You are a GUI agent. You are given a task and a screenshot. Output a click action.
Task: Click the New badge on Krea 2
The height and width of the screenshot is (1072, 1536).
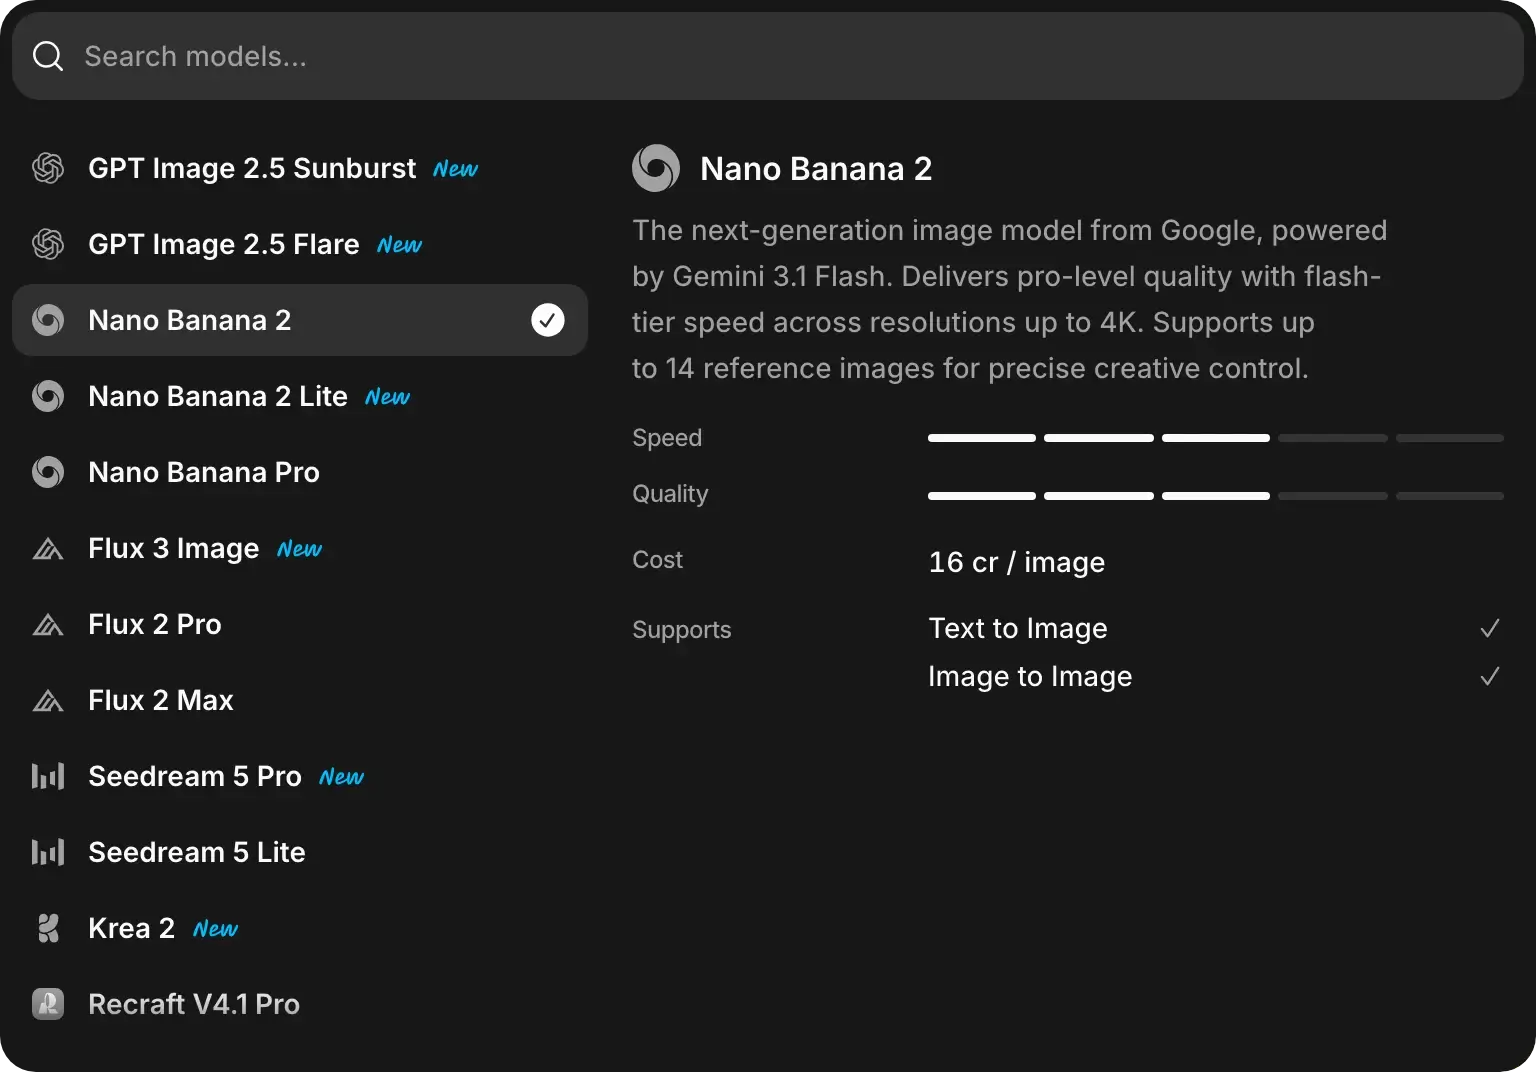[216, 928]
